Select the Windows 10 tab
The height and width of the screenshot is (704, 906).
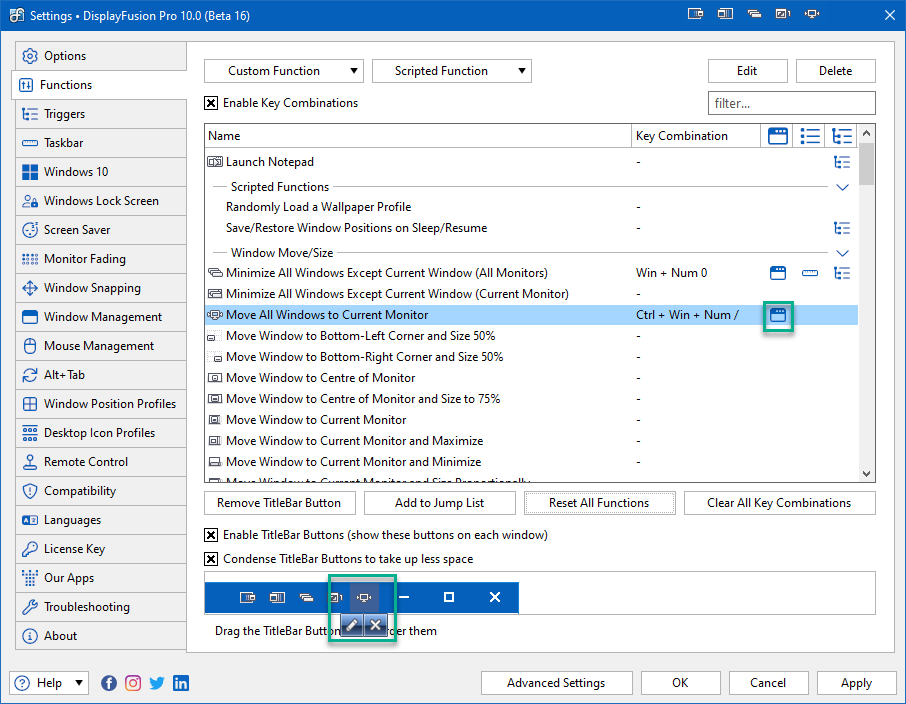(101, 172)
